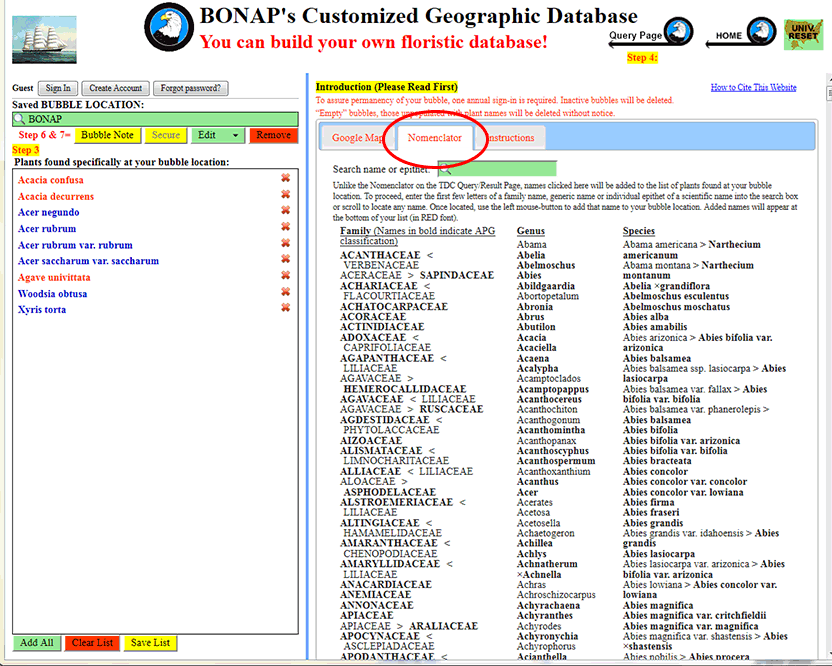The height and width of the screenshot is (666, 832).
Task: Select Acer negundo in the plant list
Action: click(x=48, y=212)
